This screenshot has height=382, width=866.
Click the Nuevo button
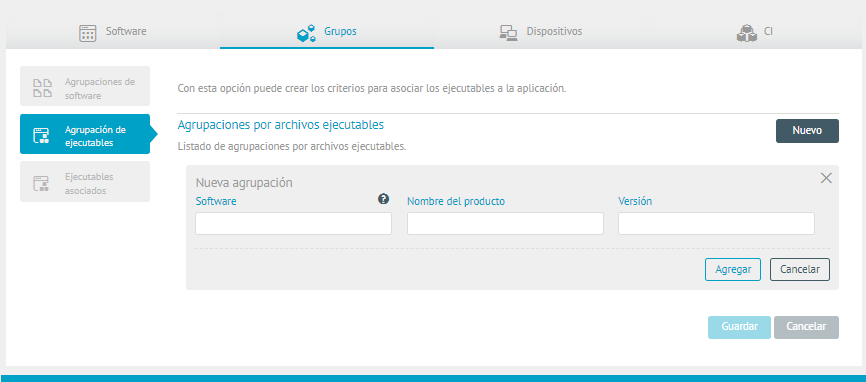(x=807, y=131)
